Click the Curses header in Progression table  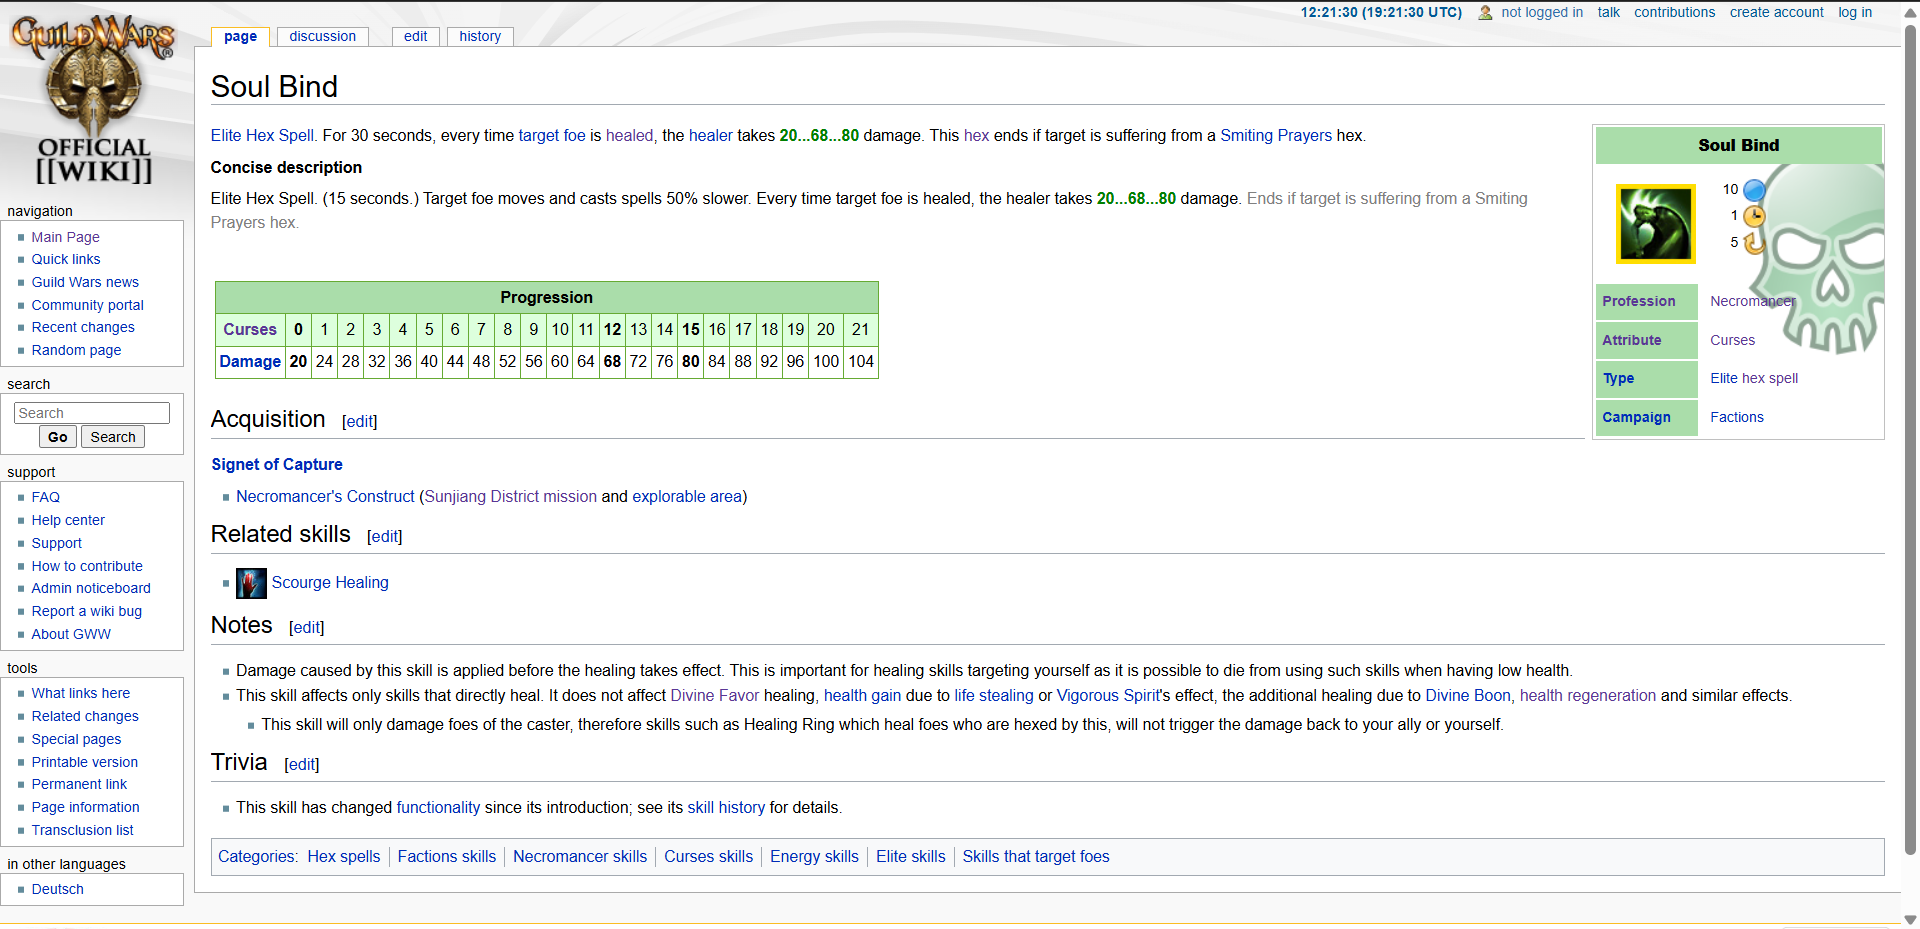click(250, 329)
